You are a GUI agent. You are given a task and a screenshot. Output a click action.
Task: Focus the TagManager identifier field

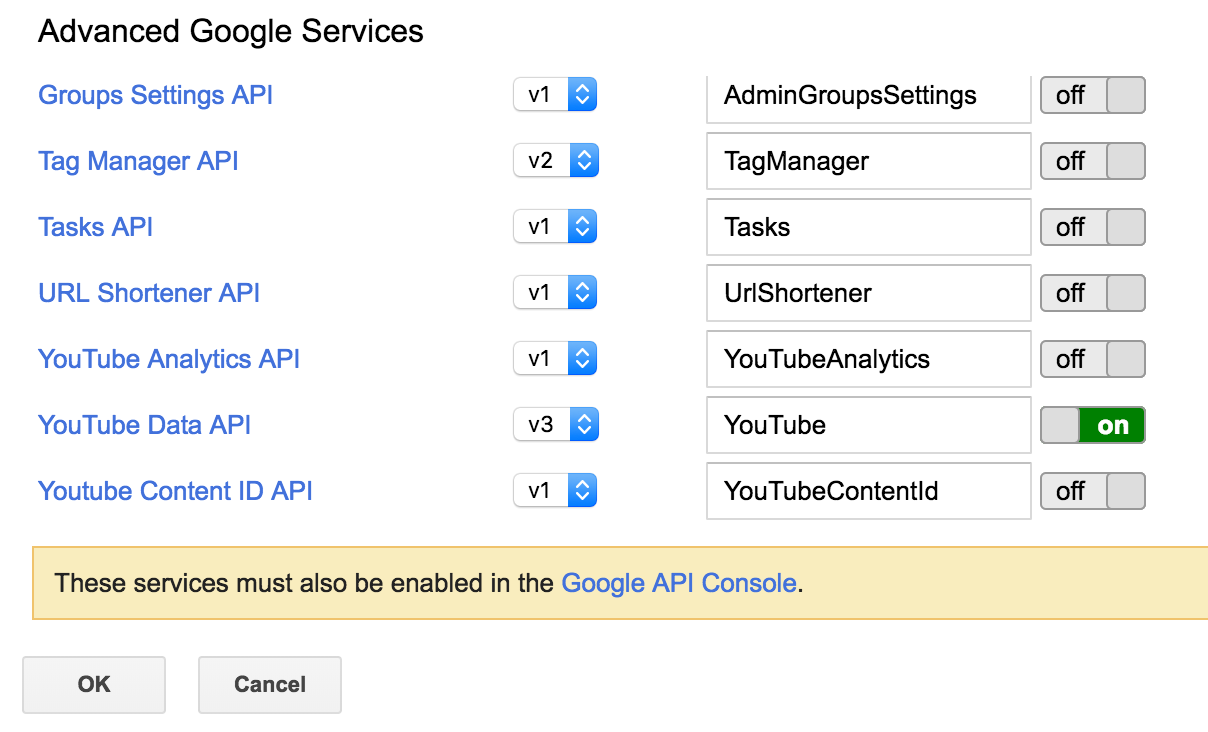coord(868,161)
